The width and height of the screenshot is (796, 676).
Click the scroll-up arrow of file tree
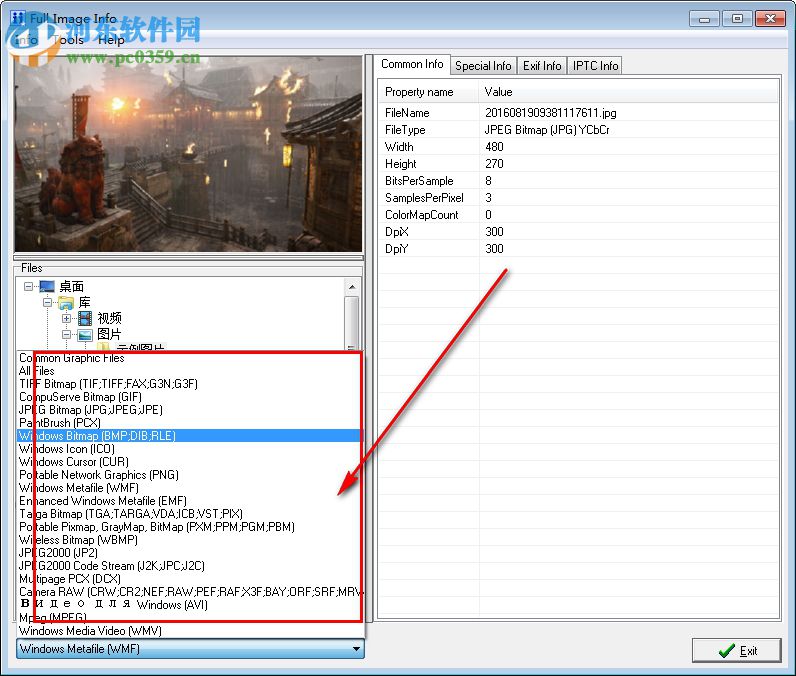pyautogui.click(x=352, y=287)
